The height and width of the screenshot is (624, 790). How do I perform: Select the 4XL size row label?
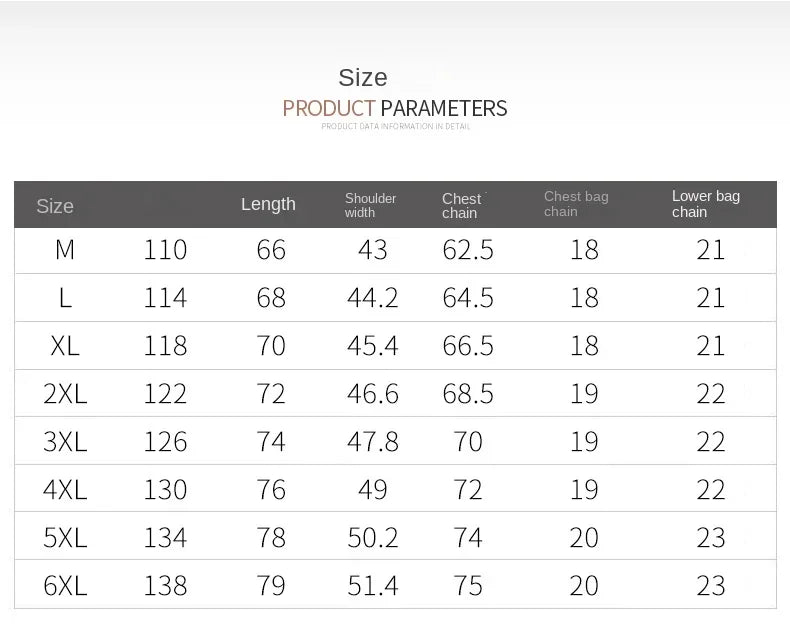pos(65,490)
